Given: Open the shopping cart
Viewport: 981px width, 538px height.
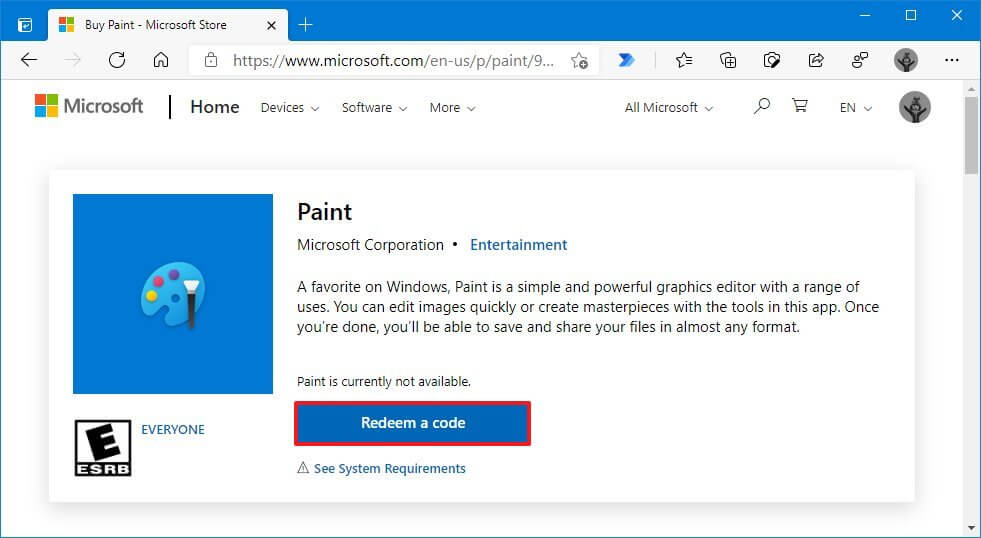Looking at the screenshot, I should pyautogui.click(x=800, y=106).
